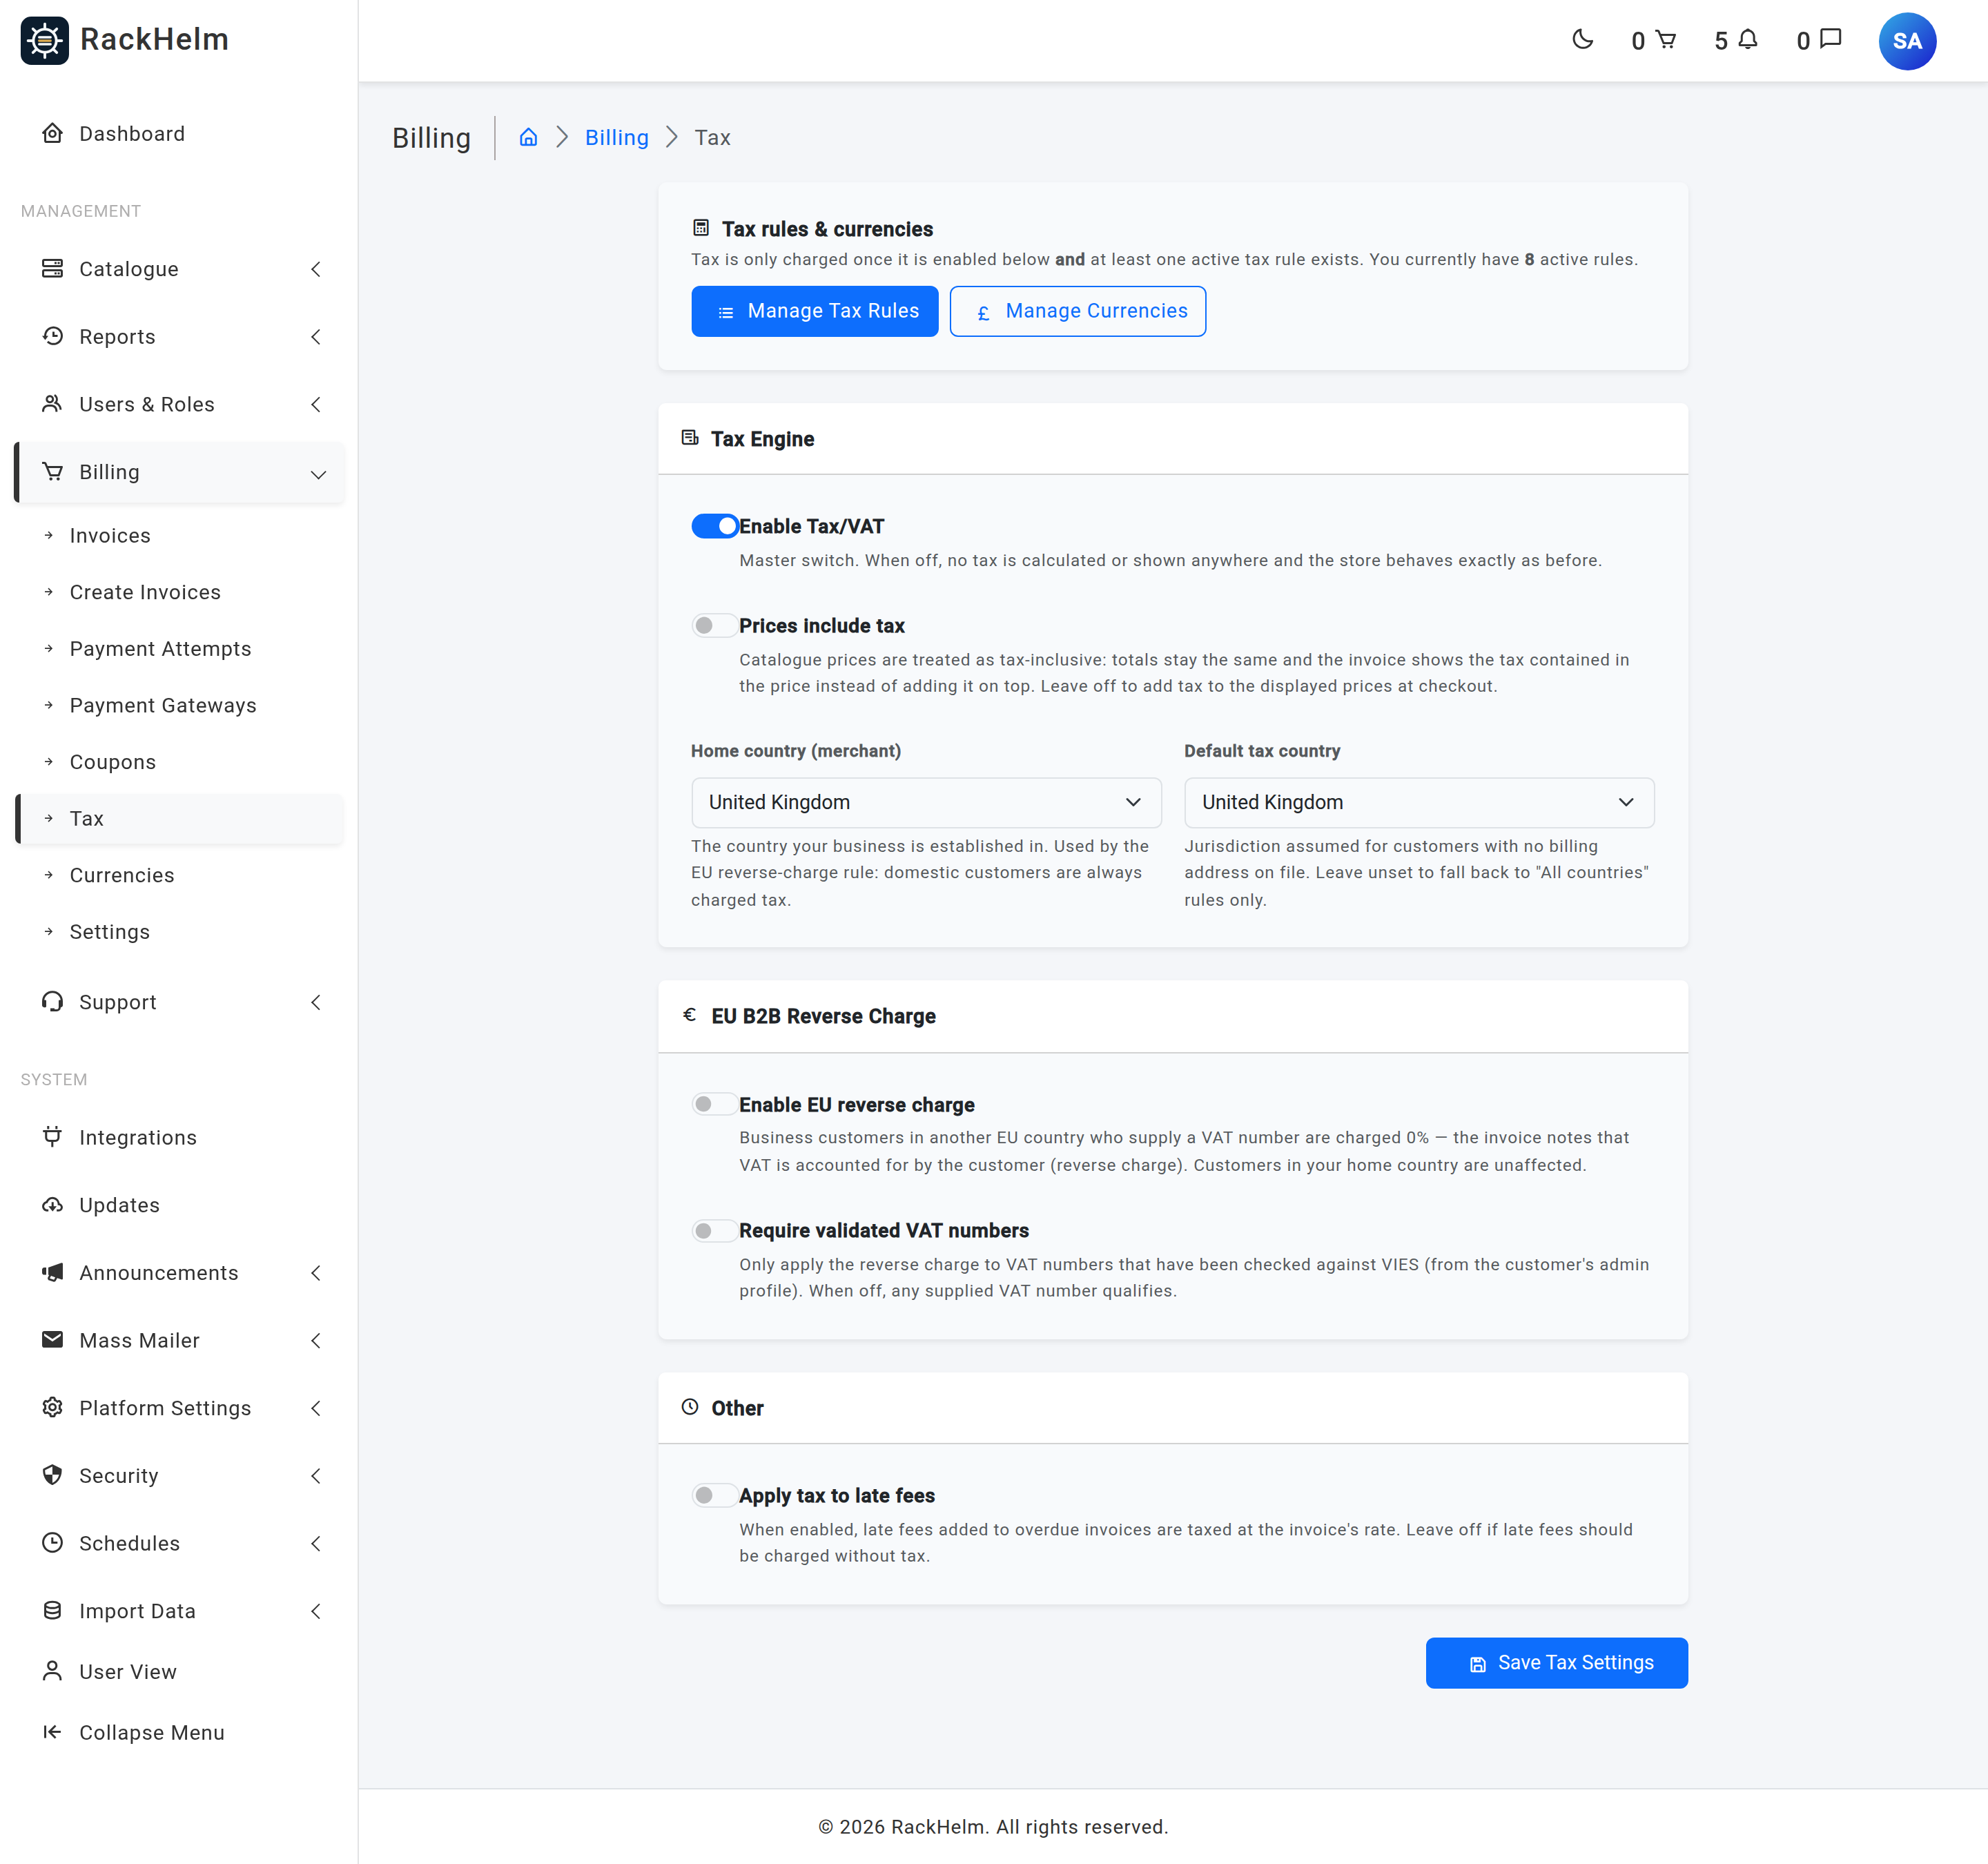Image resolution: width=1988 pixels, height=1864 pixels.
Task: Disable the Enable Tax/VAT switch
Action: [715, 526]
